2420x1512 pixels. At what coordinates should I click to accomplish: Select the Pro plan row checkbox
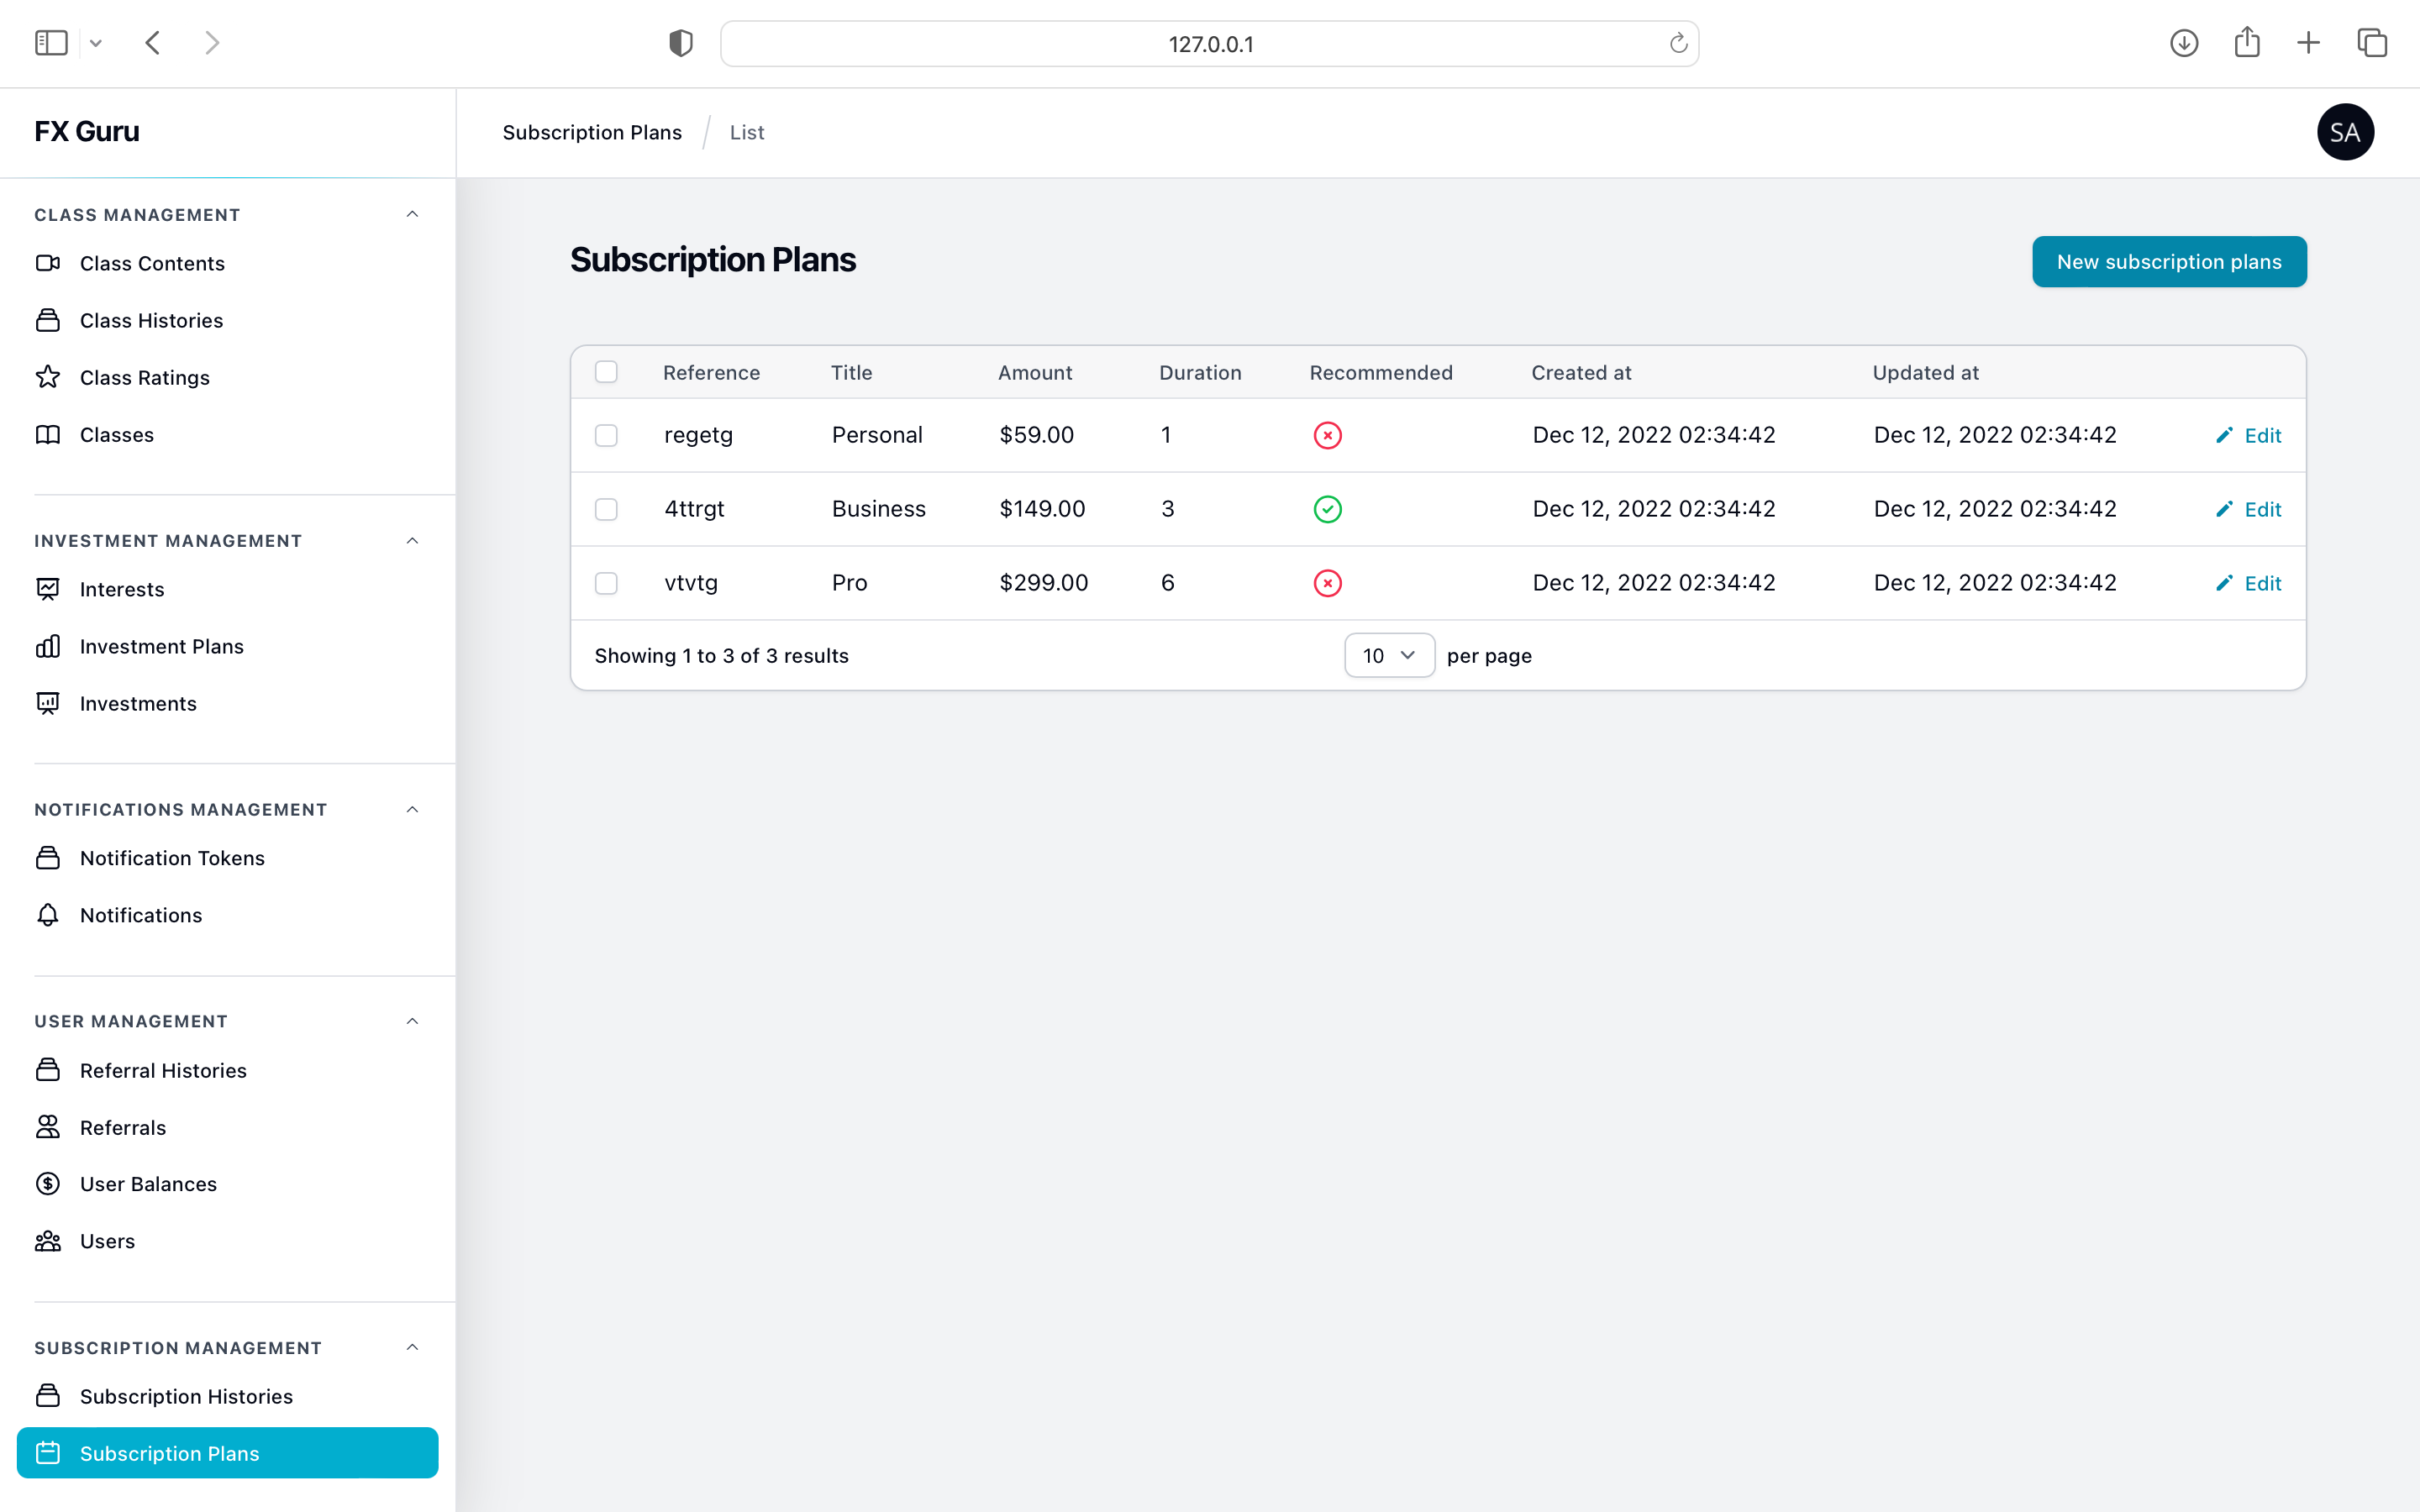[606, 583]
